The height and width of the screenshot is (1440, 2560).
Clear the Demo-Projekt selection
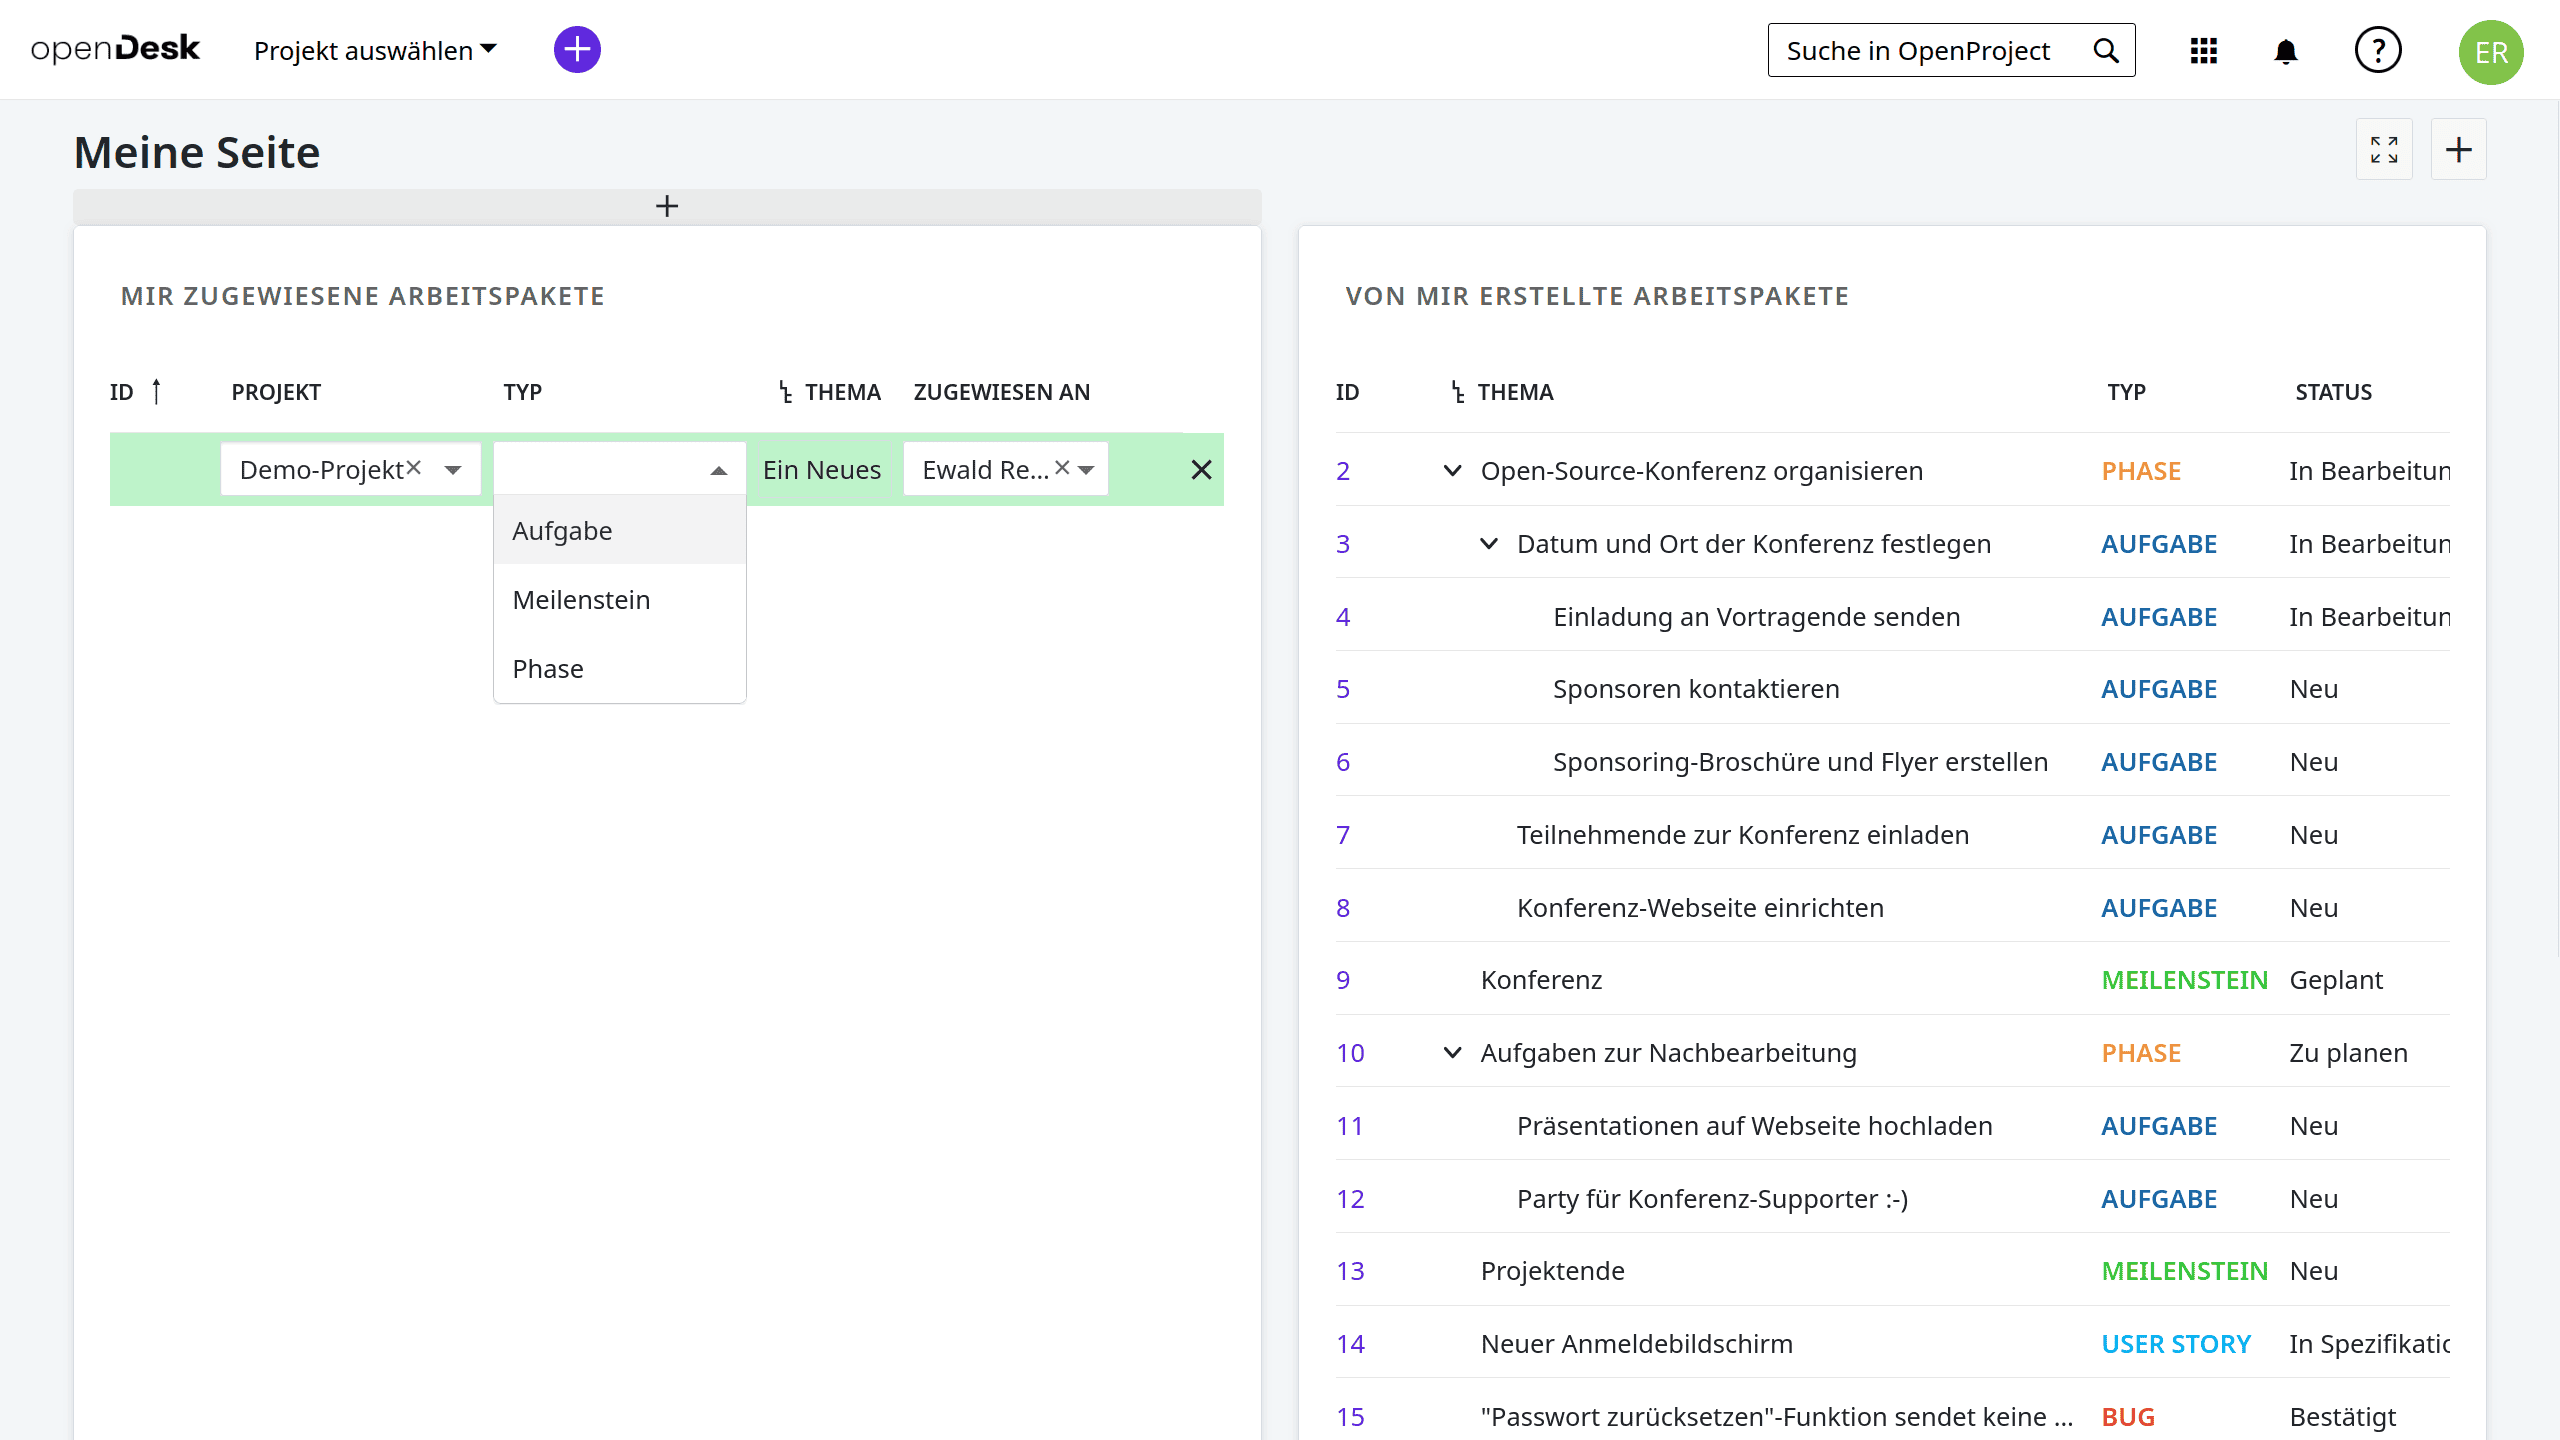414,468
